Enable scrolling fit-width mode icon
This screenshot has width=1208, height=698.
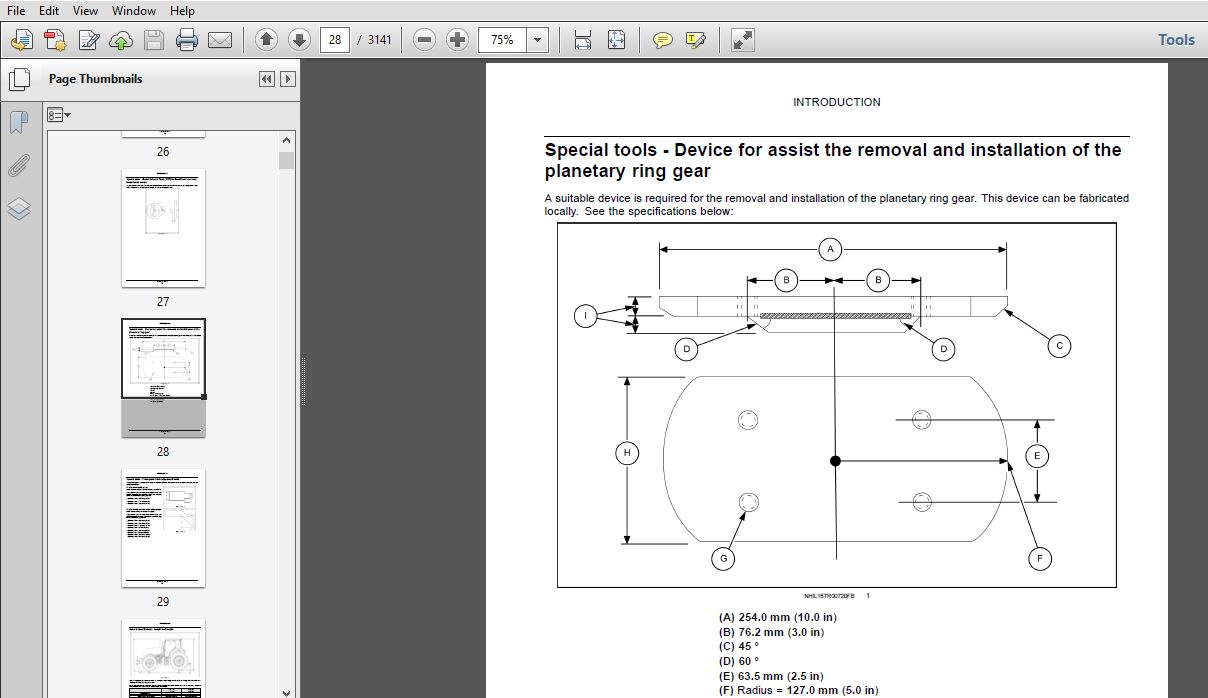(x=583, y=40)
